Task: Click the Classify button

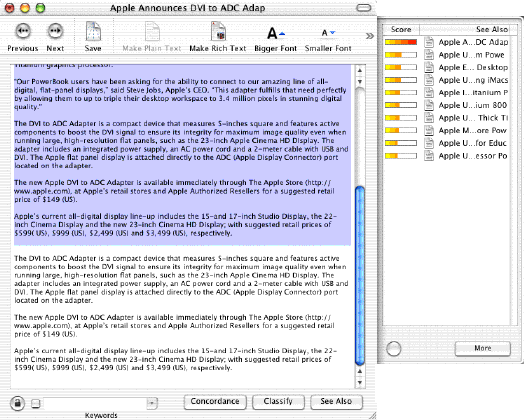Action: click(x=278, y=402)
